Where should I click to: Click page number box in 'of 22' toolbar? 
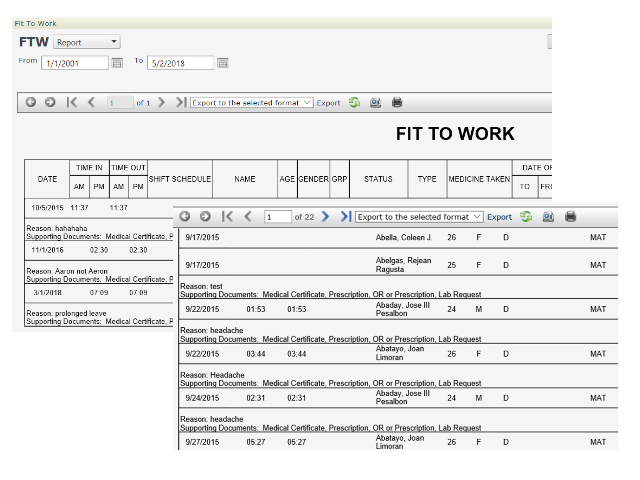tap(278, 217)
